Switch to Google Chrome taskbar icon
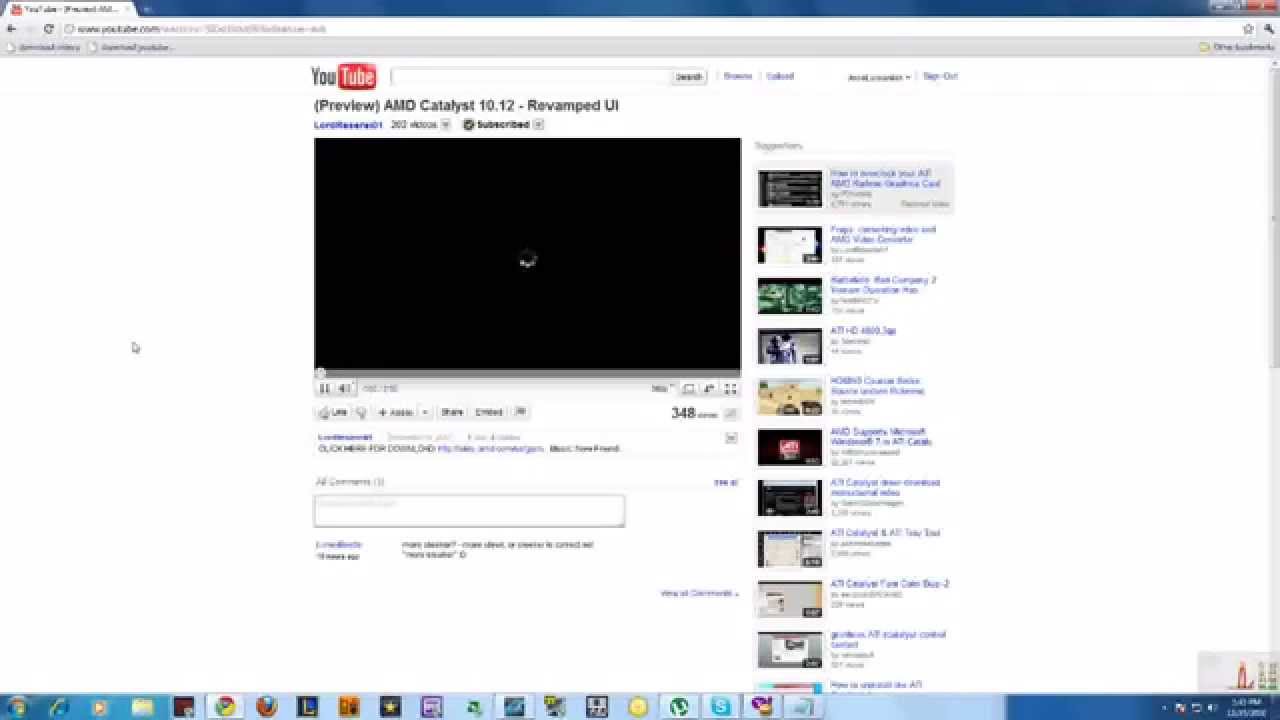The image size is (1280, 720). pos(225,707)
